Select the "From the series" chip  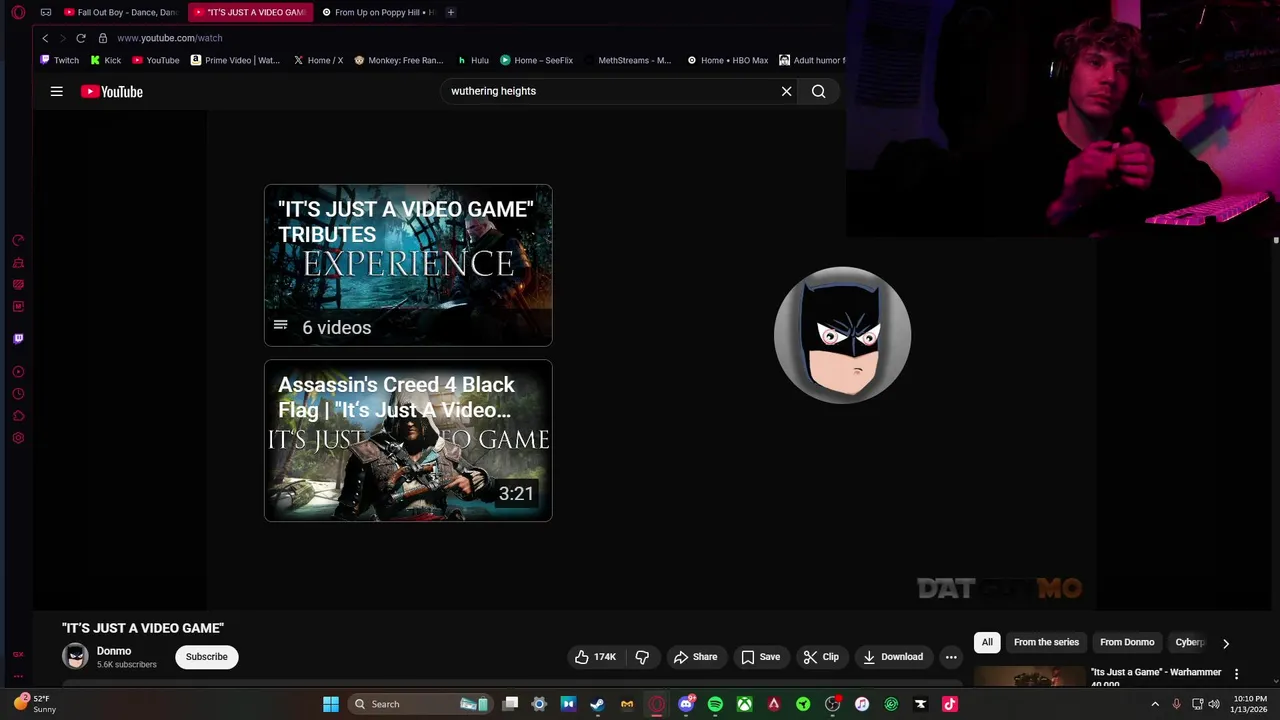[1046, 642]
